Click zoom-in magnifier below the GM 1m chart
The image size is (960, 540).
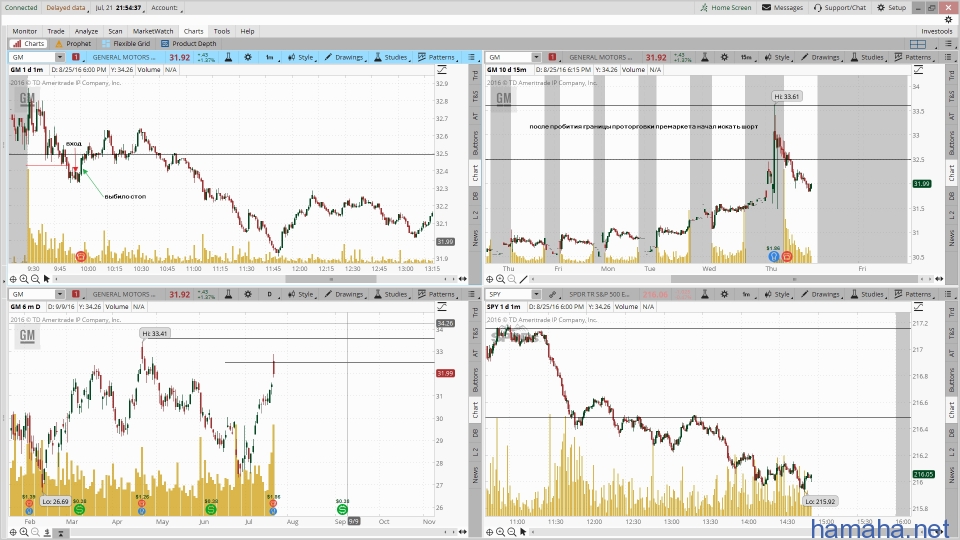[24, 279]
